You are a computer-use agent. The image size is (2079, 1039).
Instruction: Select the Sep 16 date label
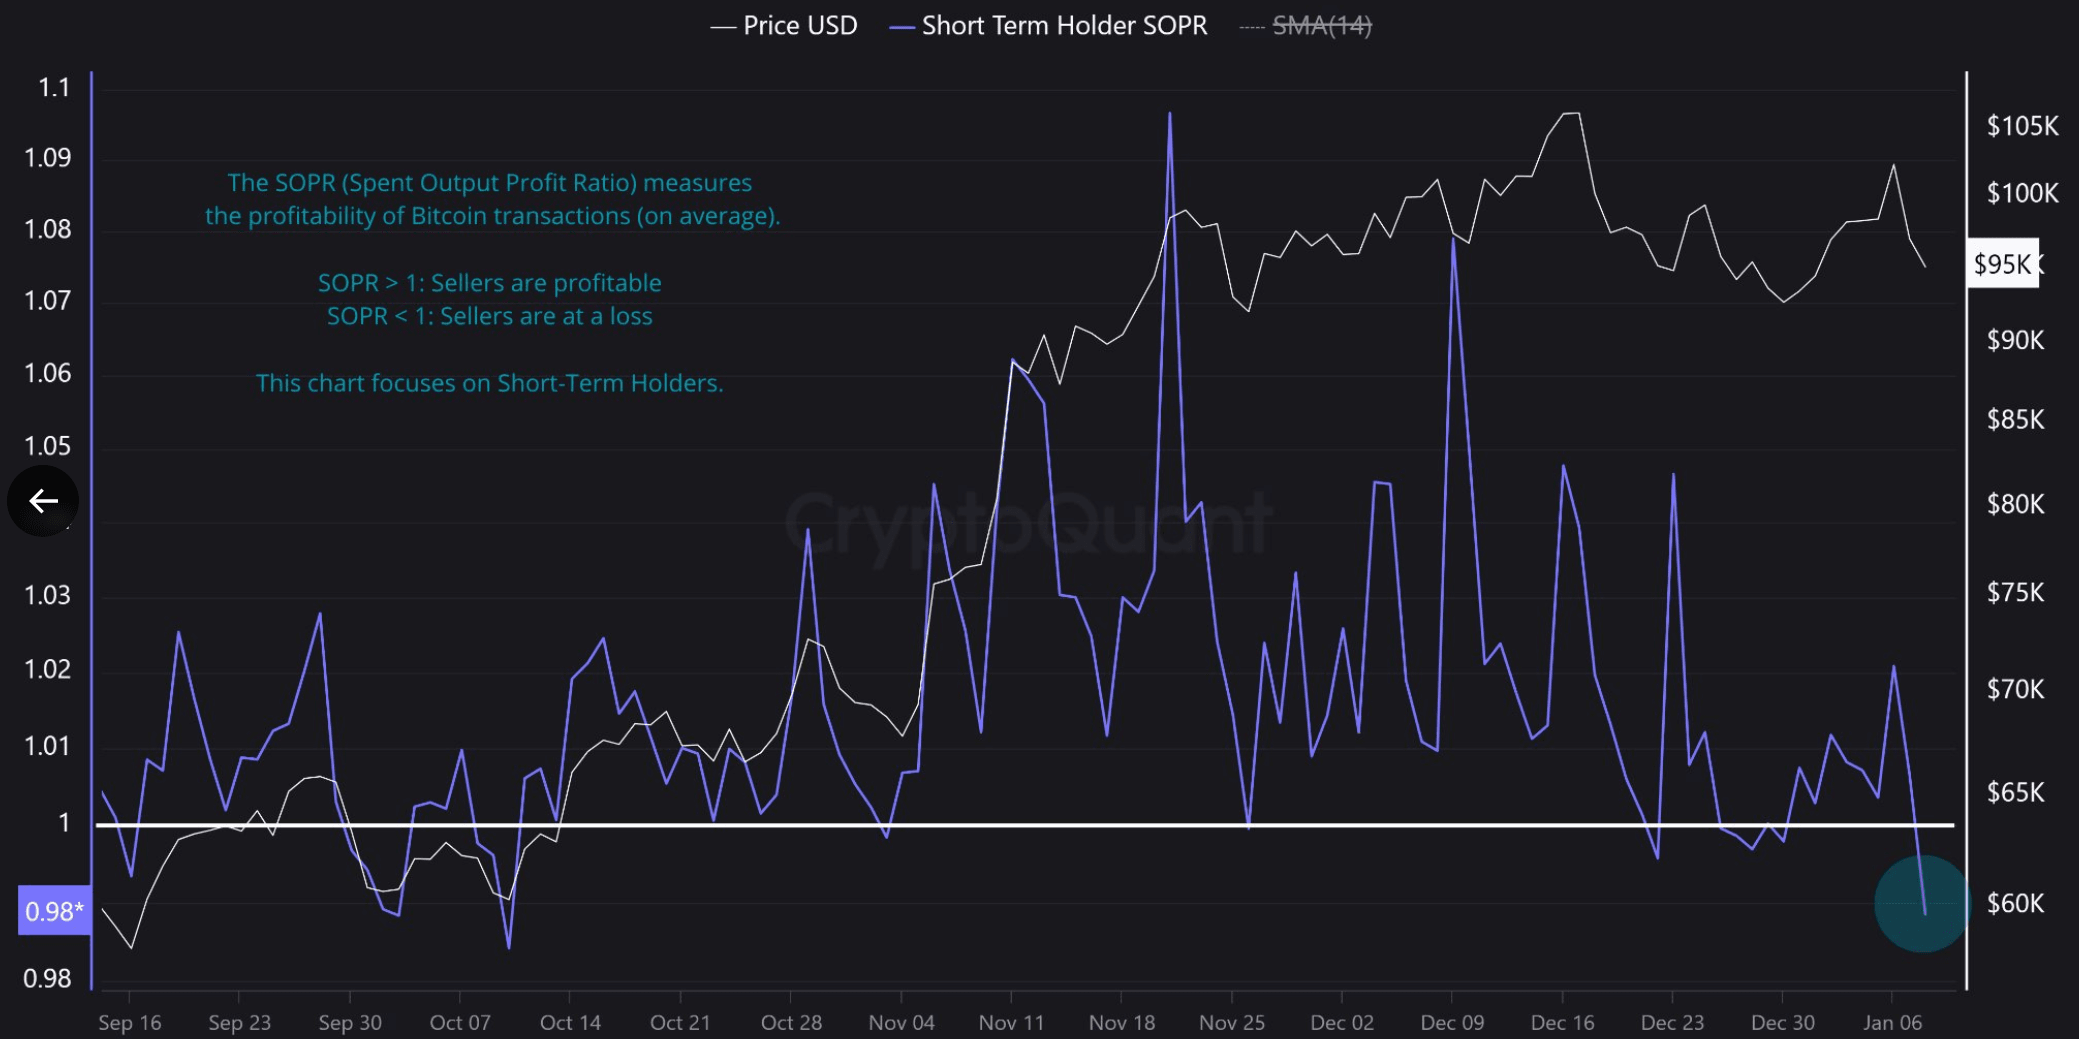tap(130, 1022)
